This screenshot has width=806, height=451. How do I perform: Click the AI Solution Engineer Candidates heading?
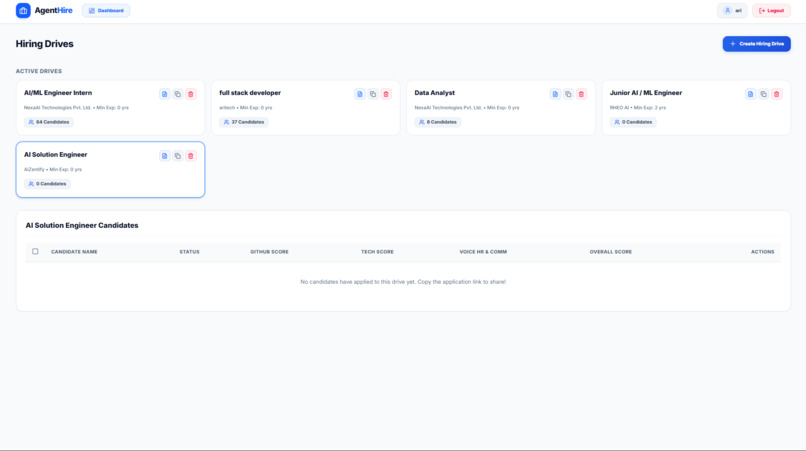point(82,225)
